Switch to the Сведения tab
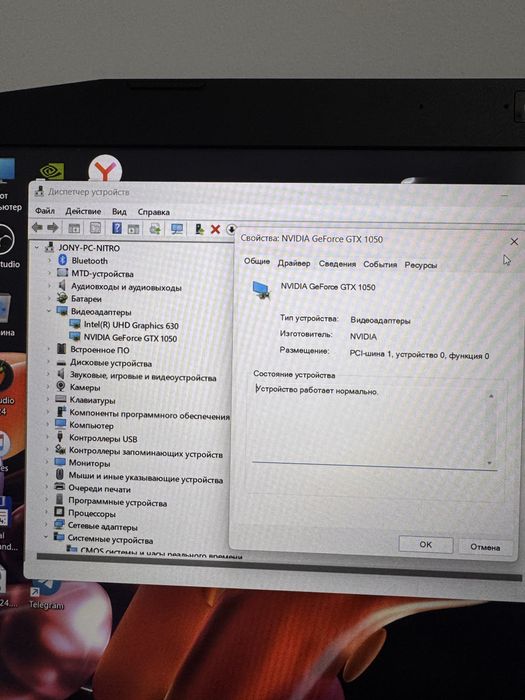The height and width of the screenshot is (700, 525). [337, 264]
